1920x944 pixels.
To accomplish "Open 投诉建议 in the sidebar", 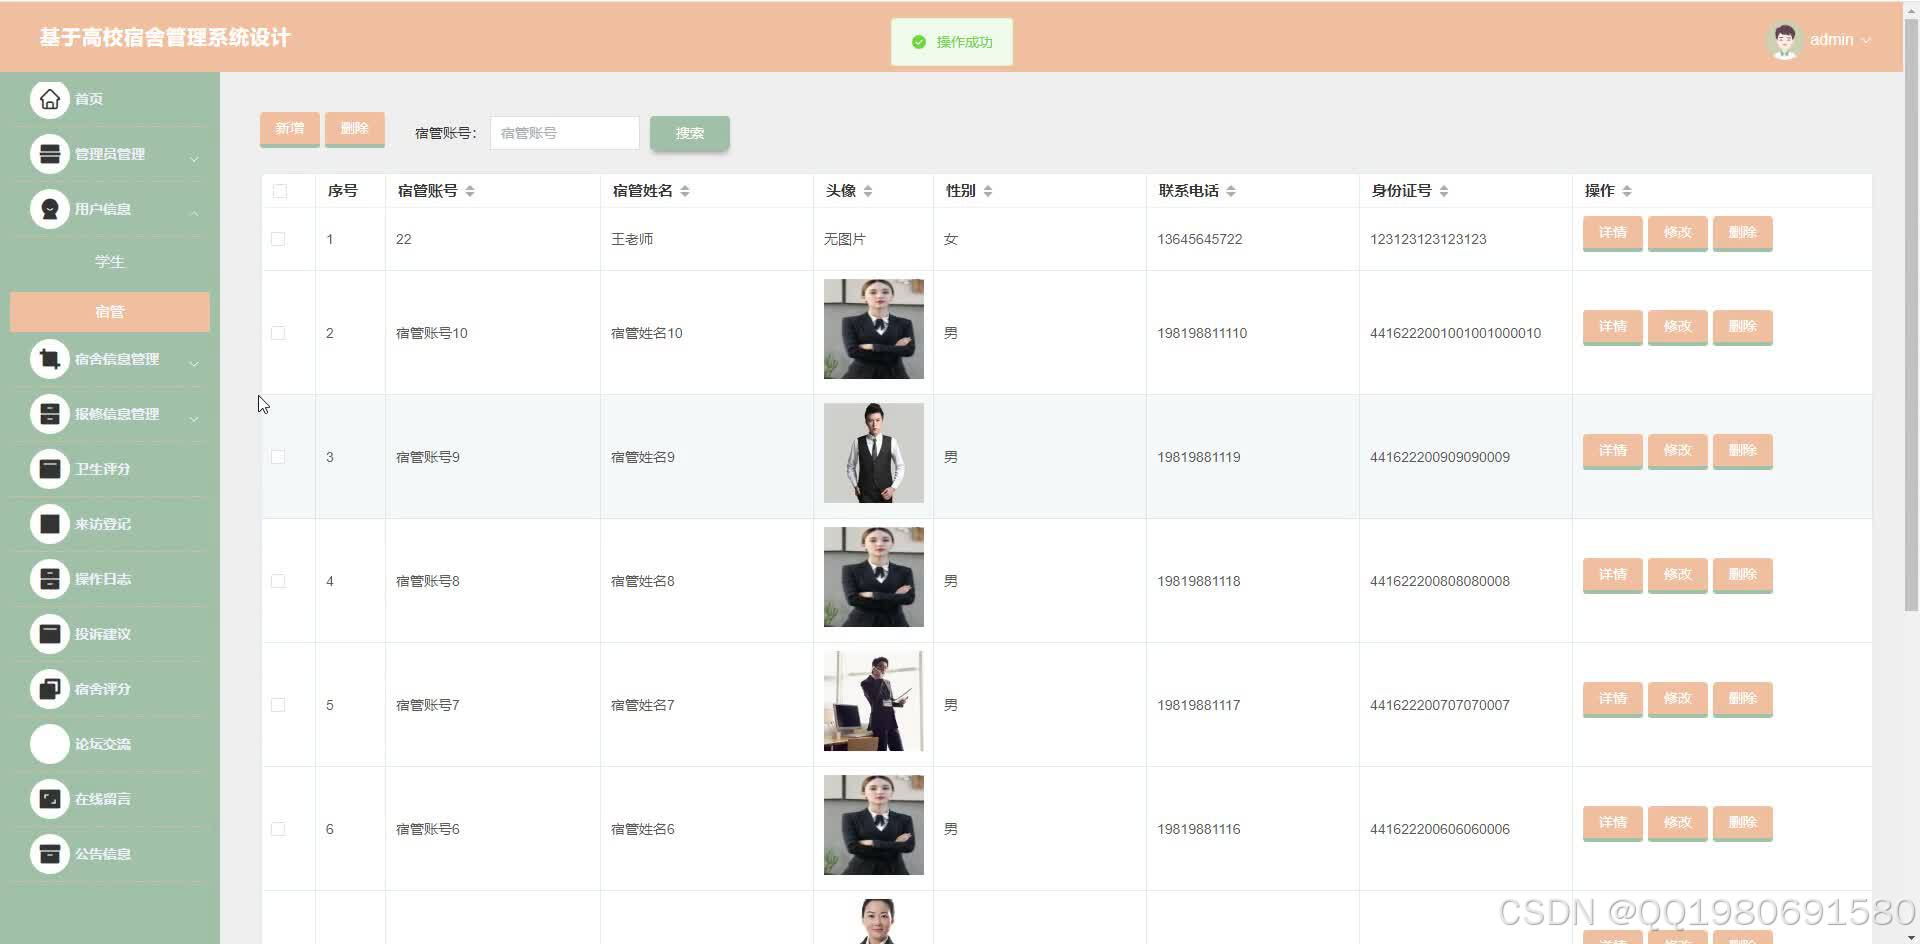I will tap(50, 634).
